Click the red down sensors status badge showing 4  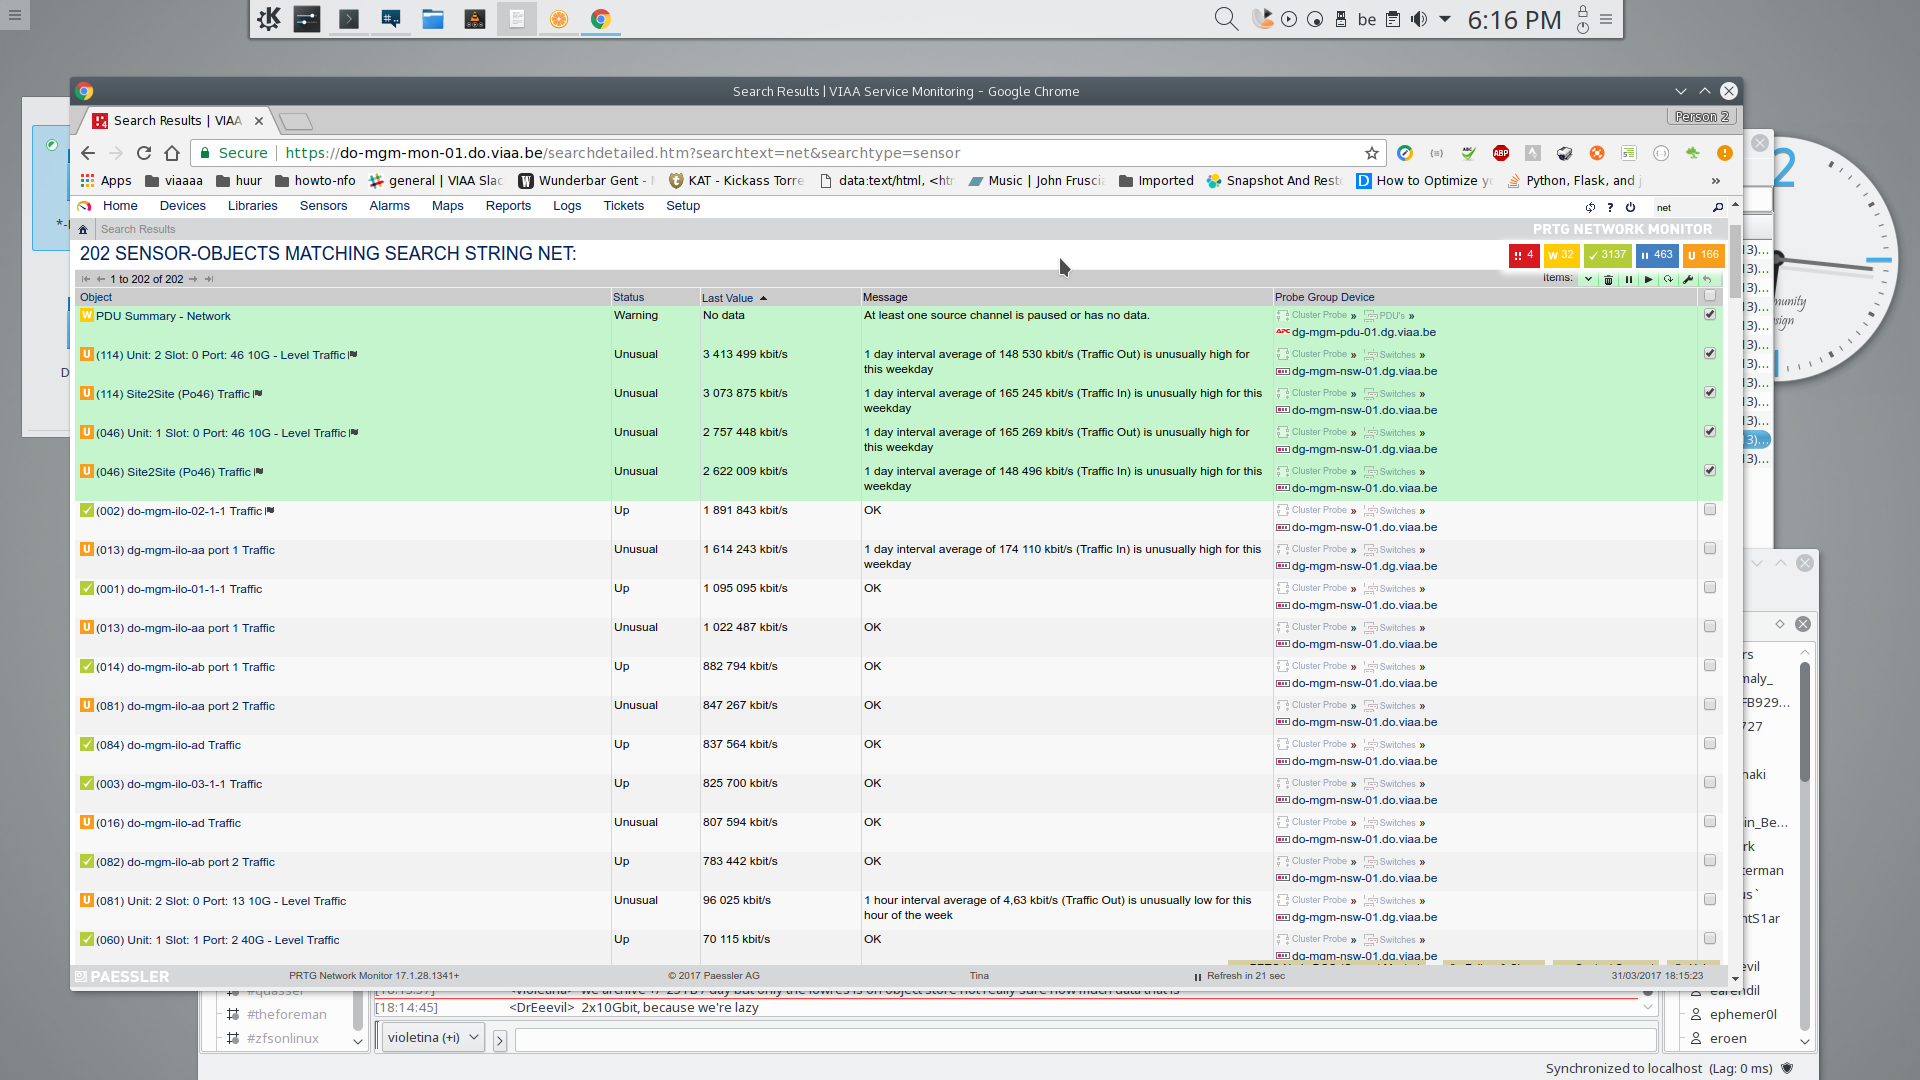1524,255
